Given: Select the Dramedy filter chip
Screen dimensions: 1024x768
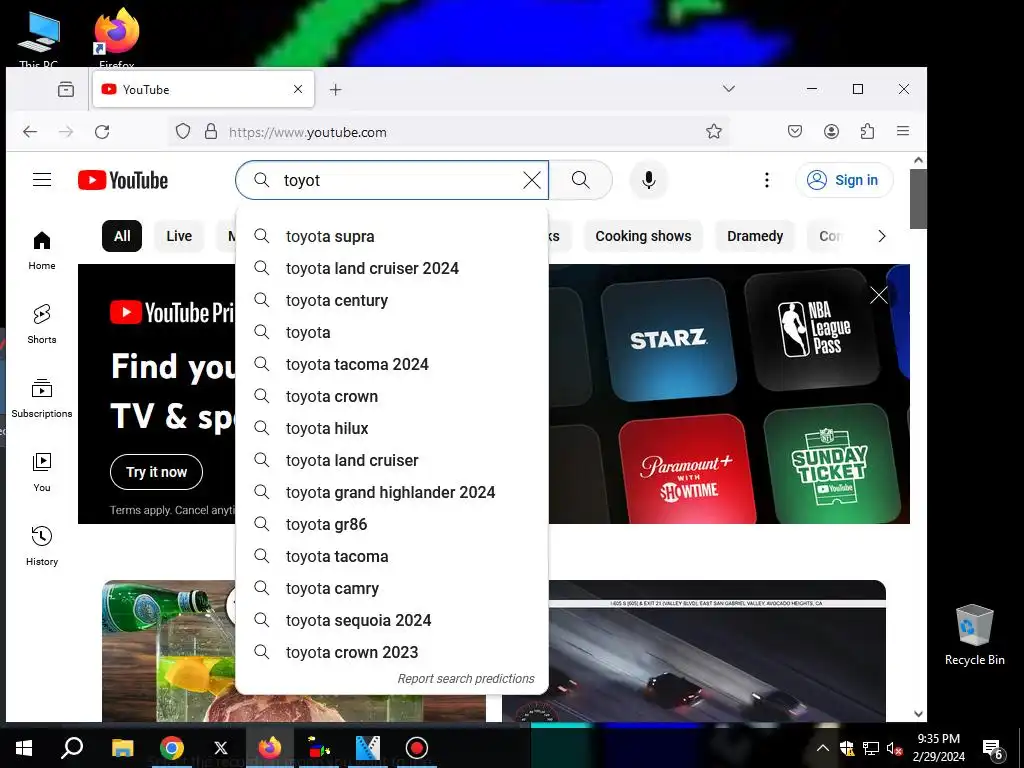Looking at the screenshot, I should [755, 236].
